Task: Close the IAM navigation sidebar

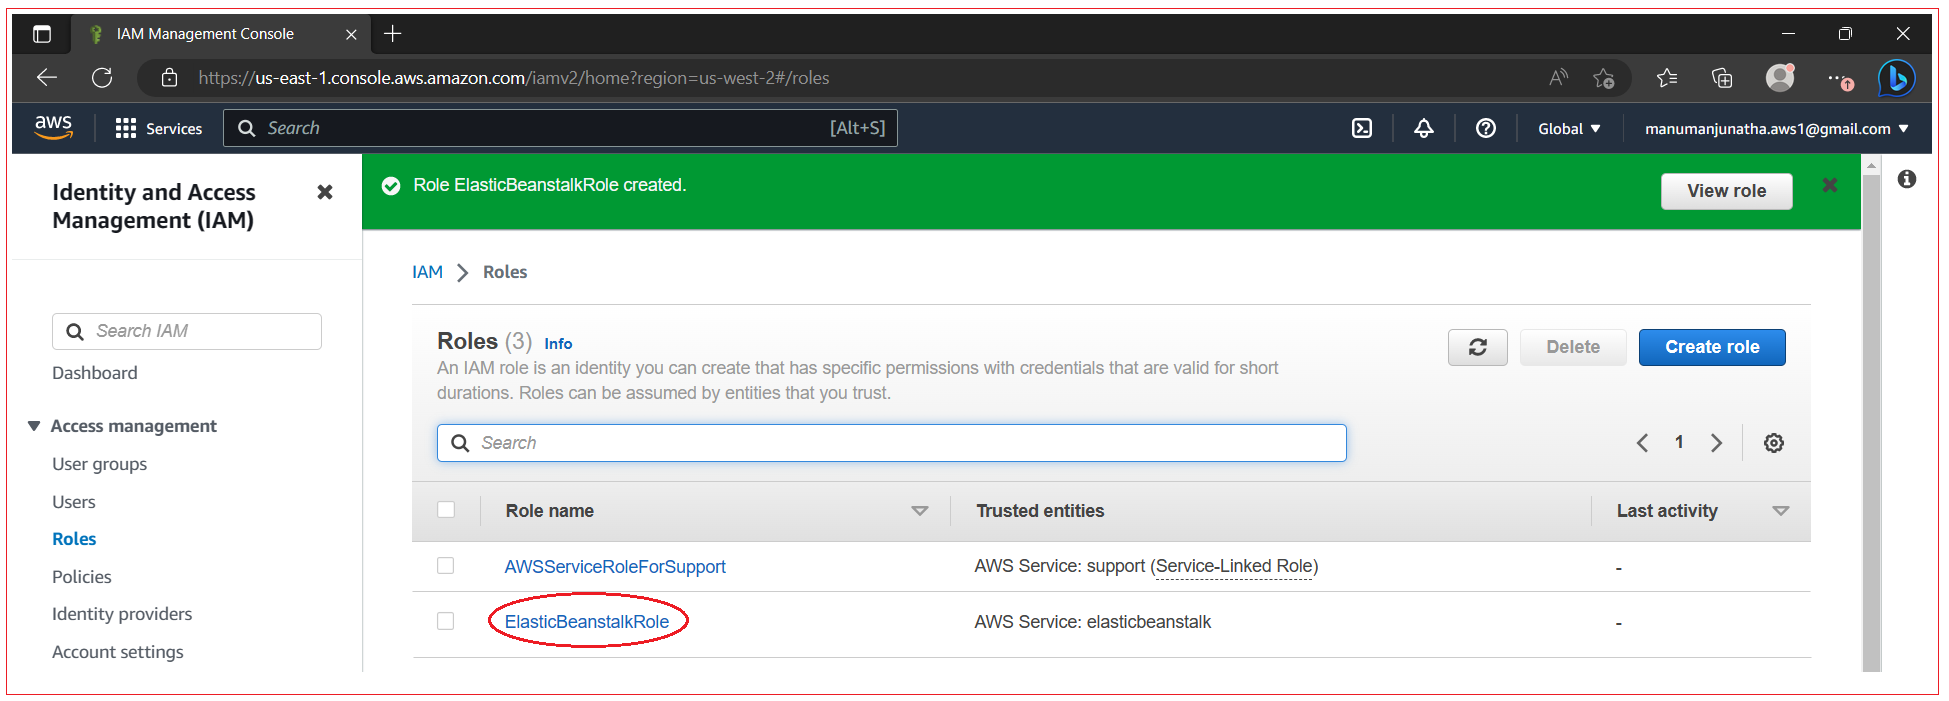Action: (325, 192)
